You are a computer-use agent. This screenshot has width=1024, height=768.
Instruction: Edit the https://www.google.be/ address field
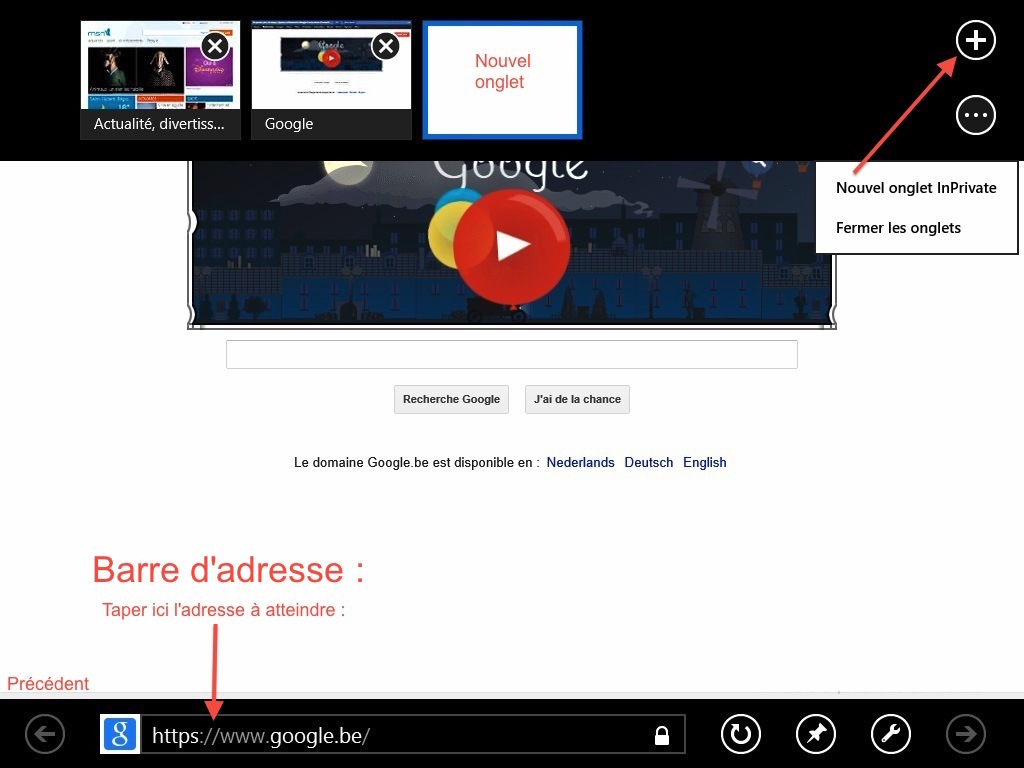413,734
